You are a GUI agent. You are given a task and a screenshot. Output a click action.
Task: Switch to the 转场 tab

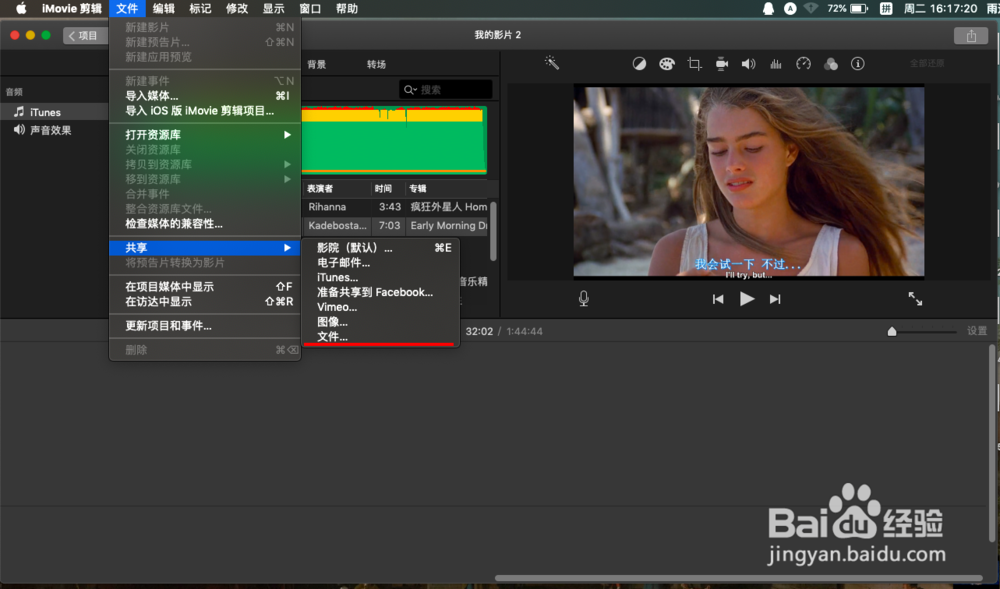[x=376, y=64]
